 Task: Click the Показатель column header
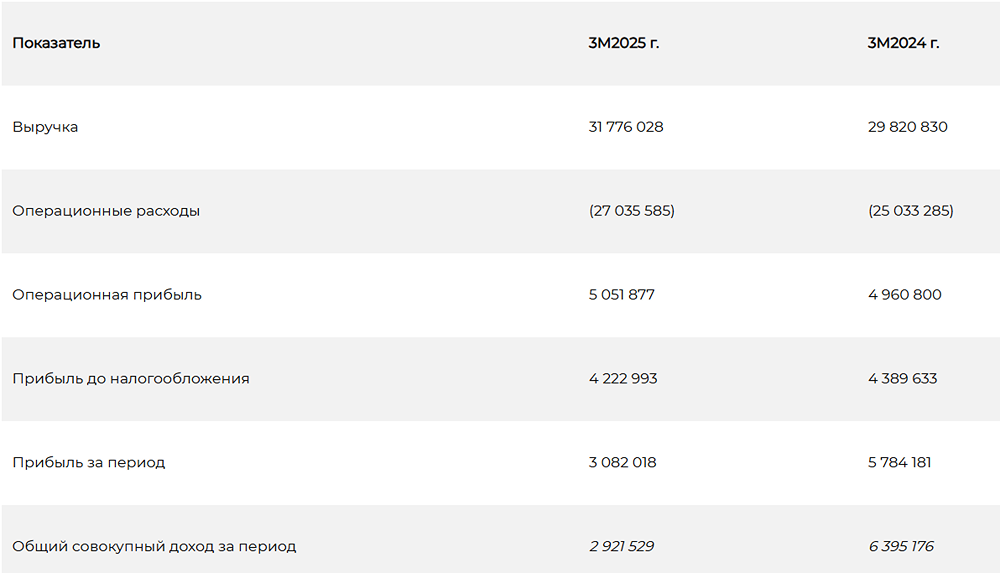coord(56,43)
